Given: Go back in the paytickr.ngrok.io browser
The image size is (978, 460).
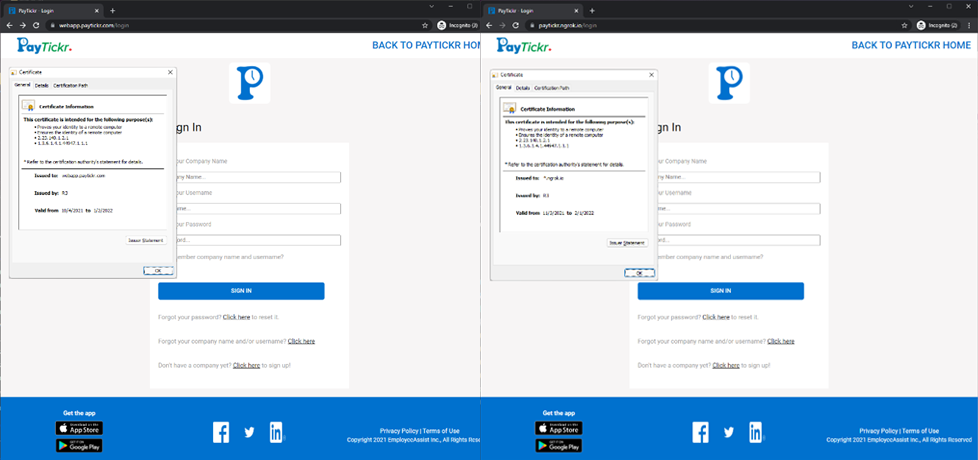Looking at the screenshot, I should [x=489, y=25].
